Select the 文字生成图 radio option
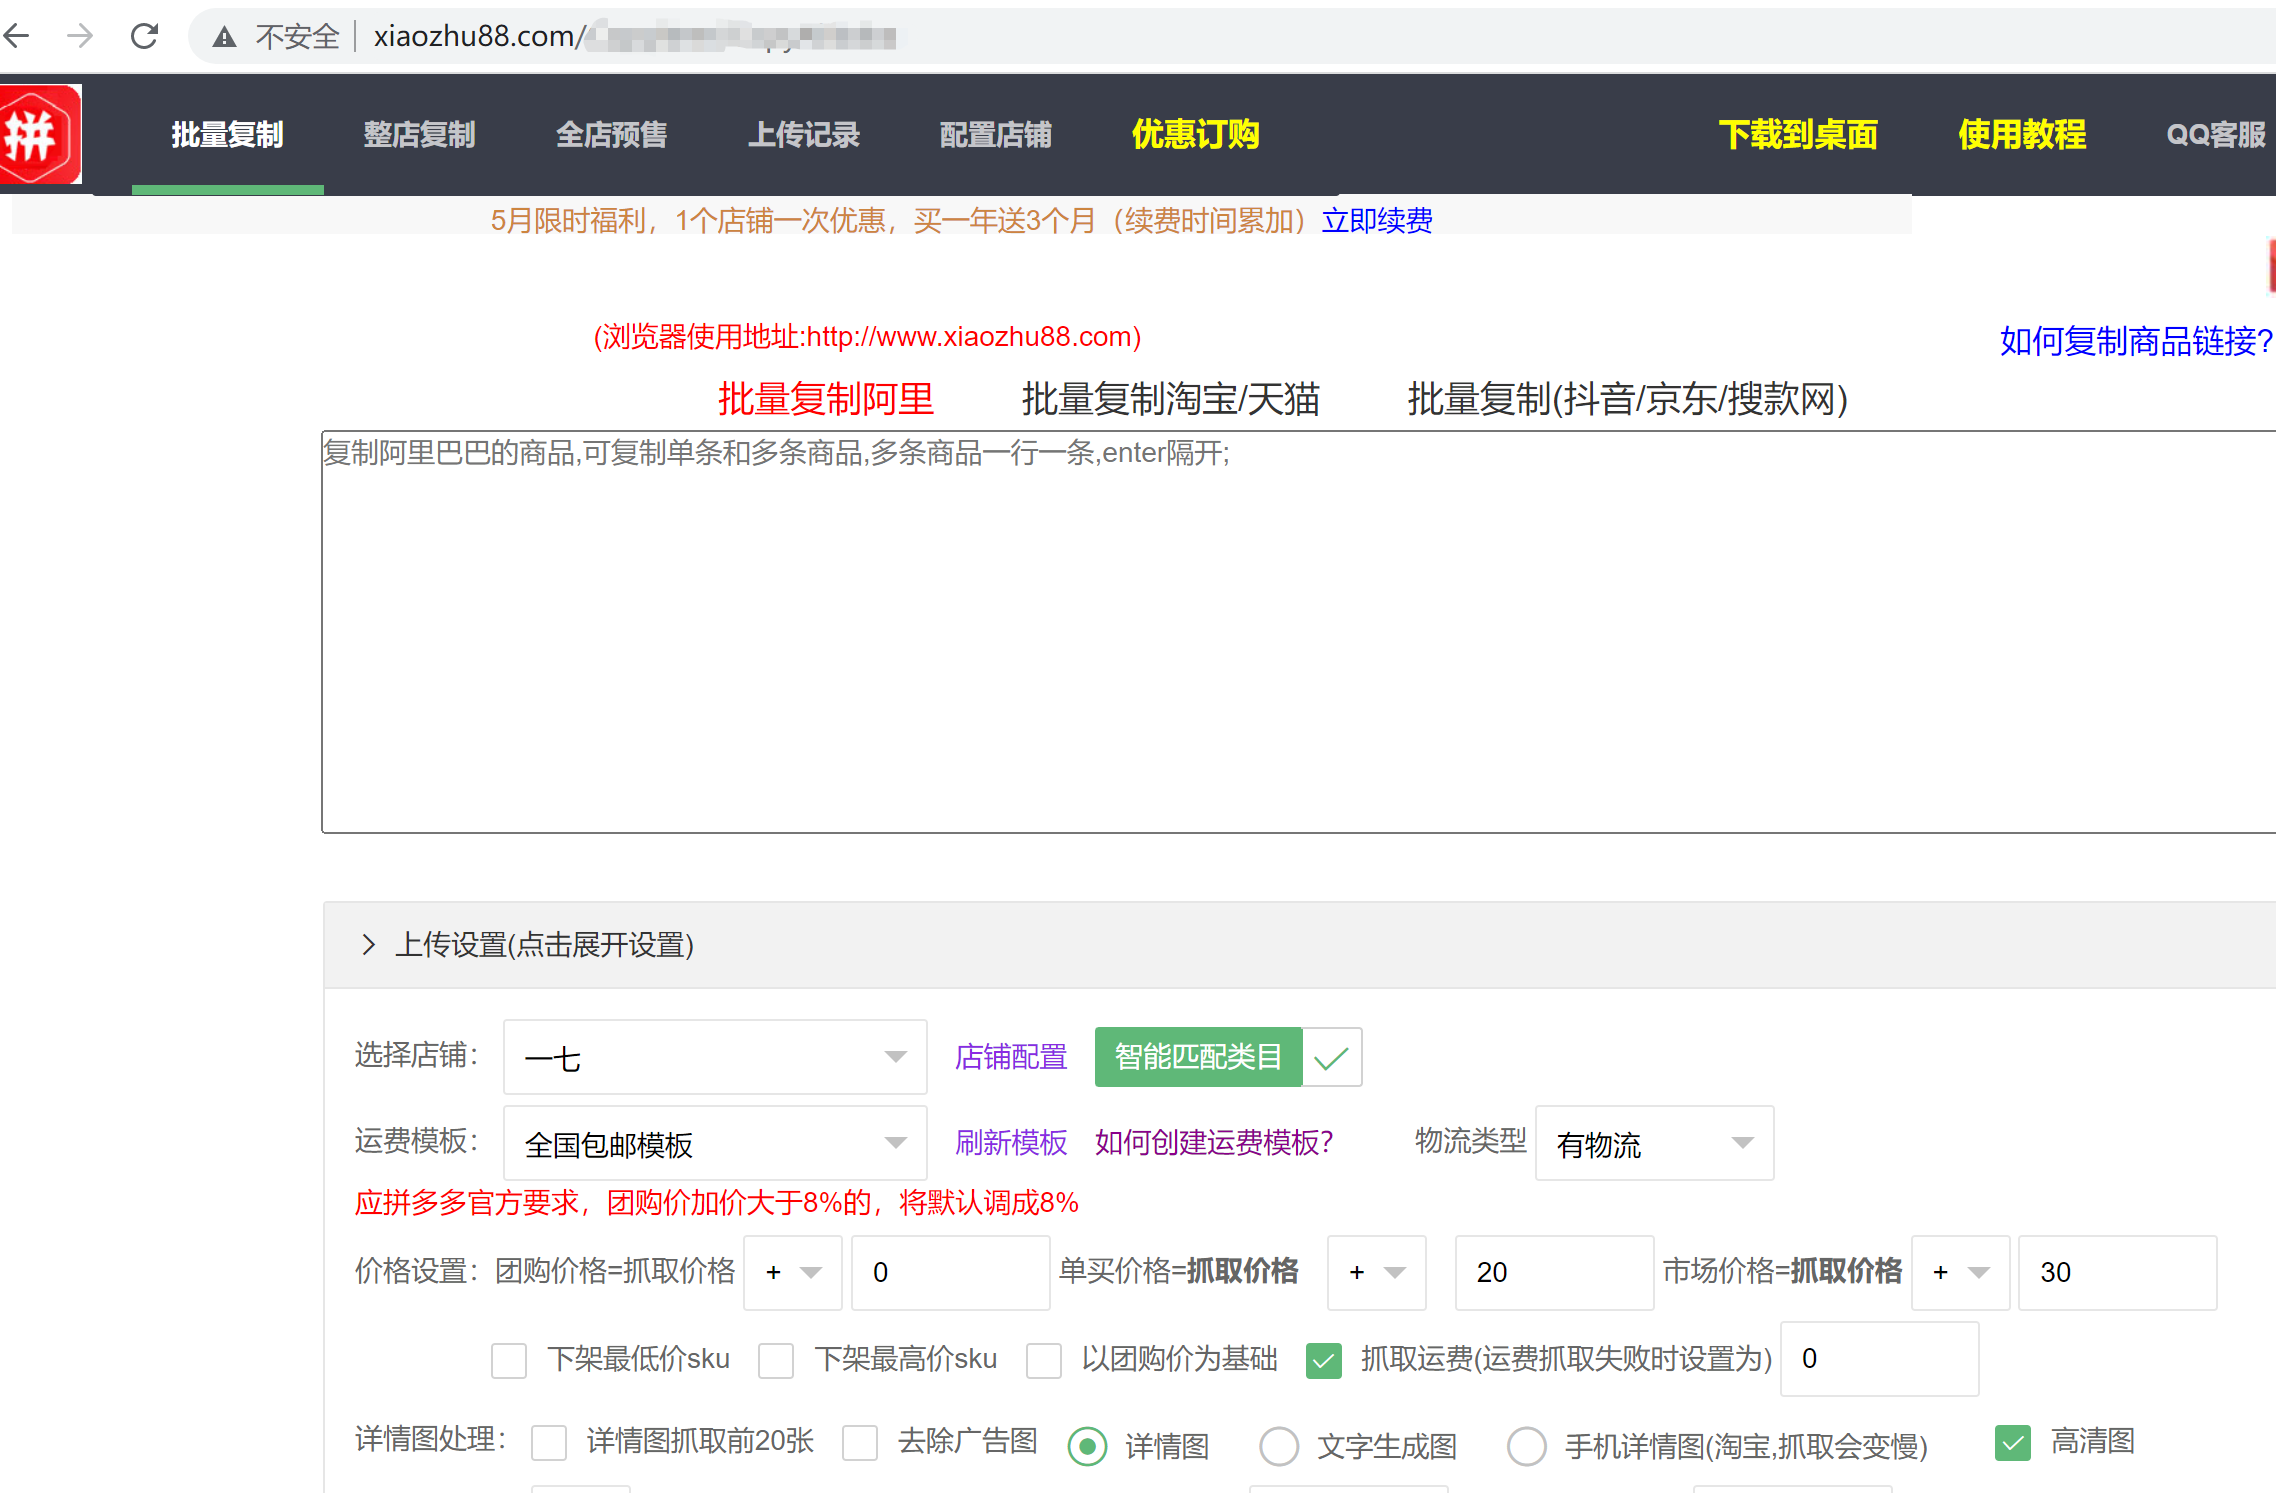 pyautogui.click(x=1279, y=1446)
